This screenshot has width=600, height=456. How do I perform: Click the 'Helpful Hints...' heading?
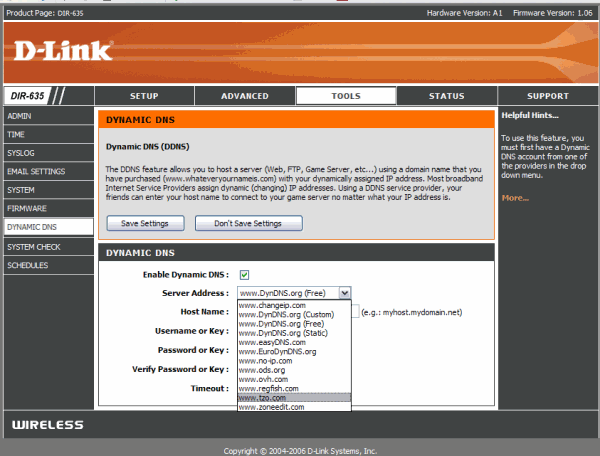pos(530,115)
